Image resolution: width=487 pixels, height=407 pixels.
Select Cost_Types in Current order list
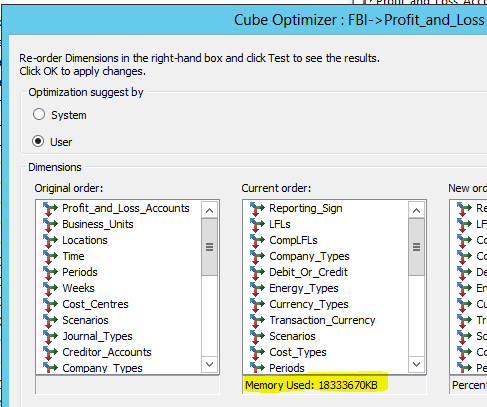pos(298,352)
